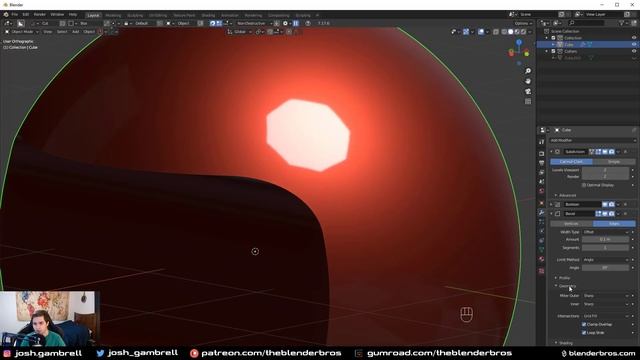Open the Modifier properties wrench tab
Viewport: 640px width, 360px height.
542,212
